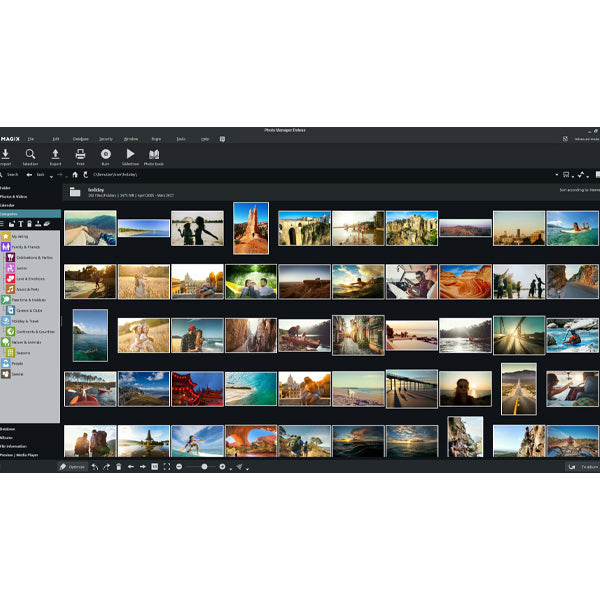Open the sort order dropdown arrow
The height and width of the screenshot is (600, 600).
[x=587, y=176]
